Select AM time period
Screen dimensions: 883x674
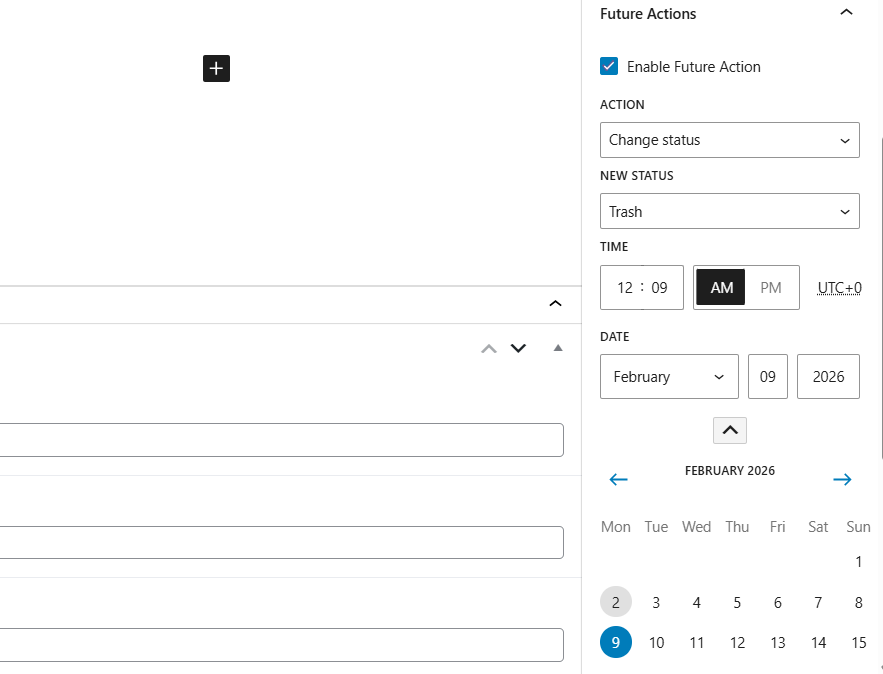pos(721,287)
